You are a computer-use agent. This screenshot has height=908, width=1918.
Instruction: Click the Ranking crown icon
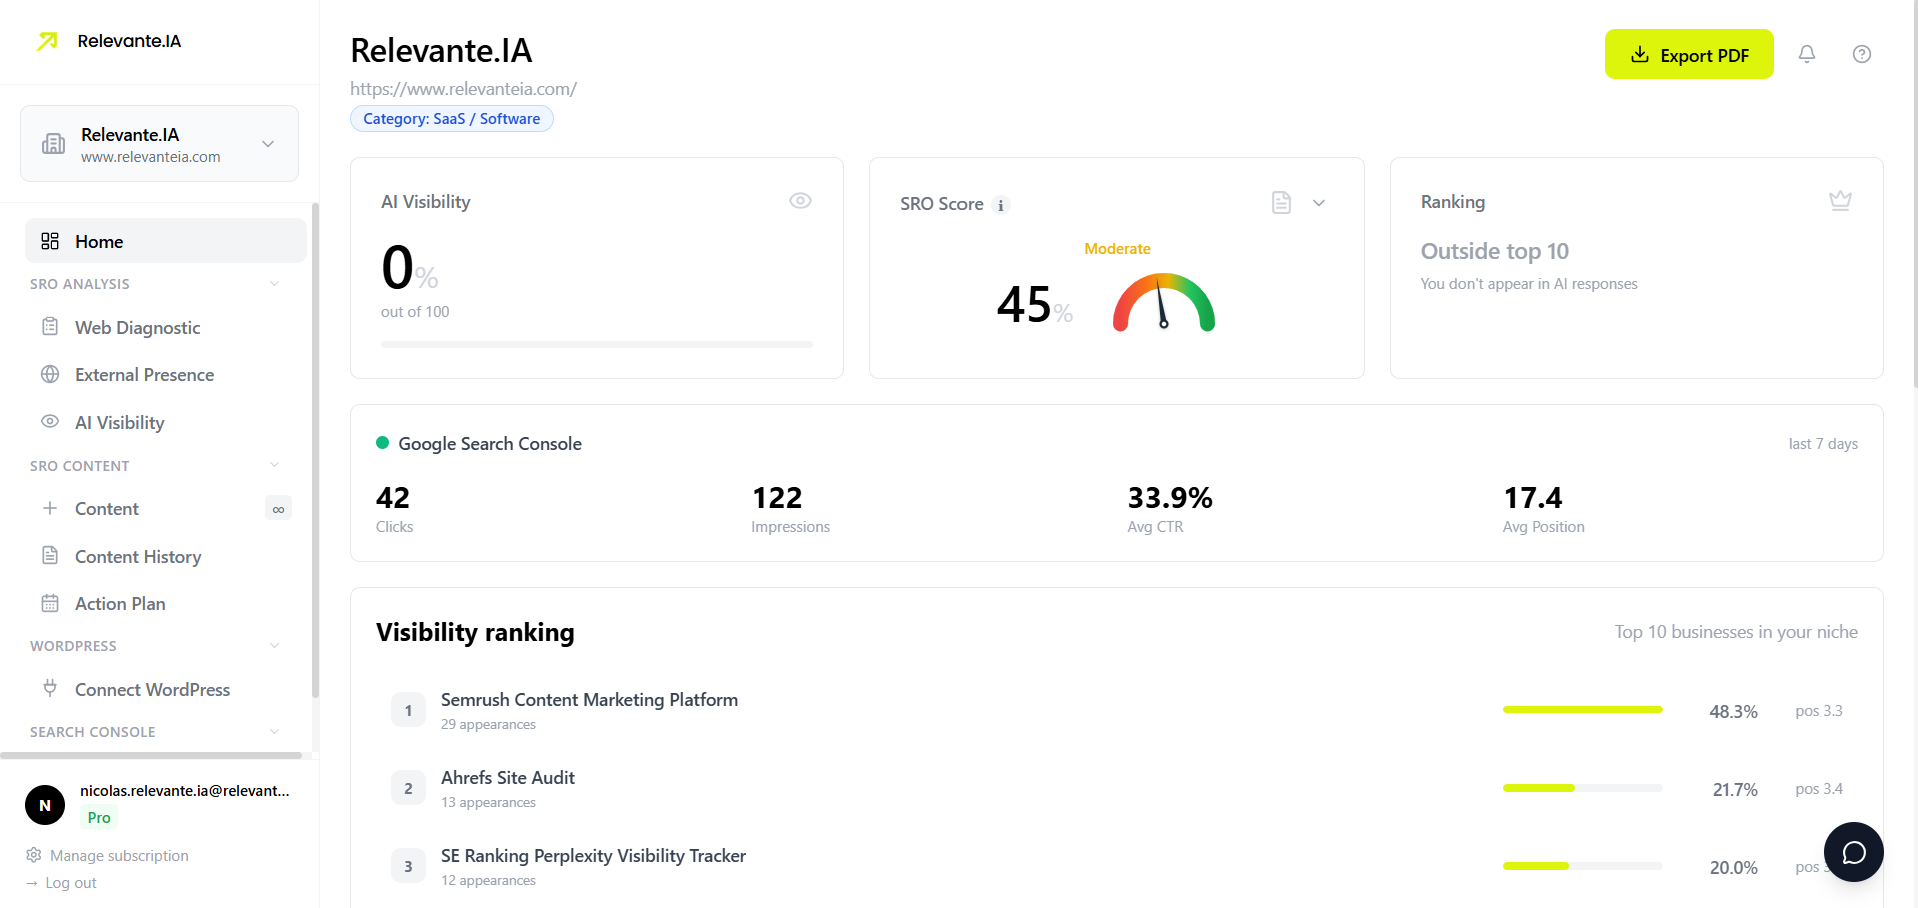tap(1839, 201)
